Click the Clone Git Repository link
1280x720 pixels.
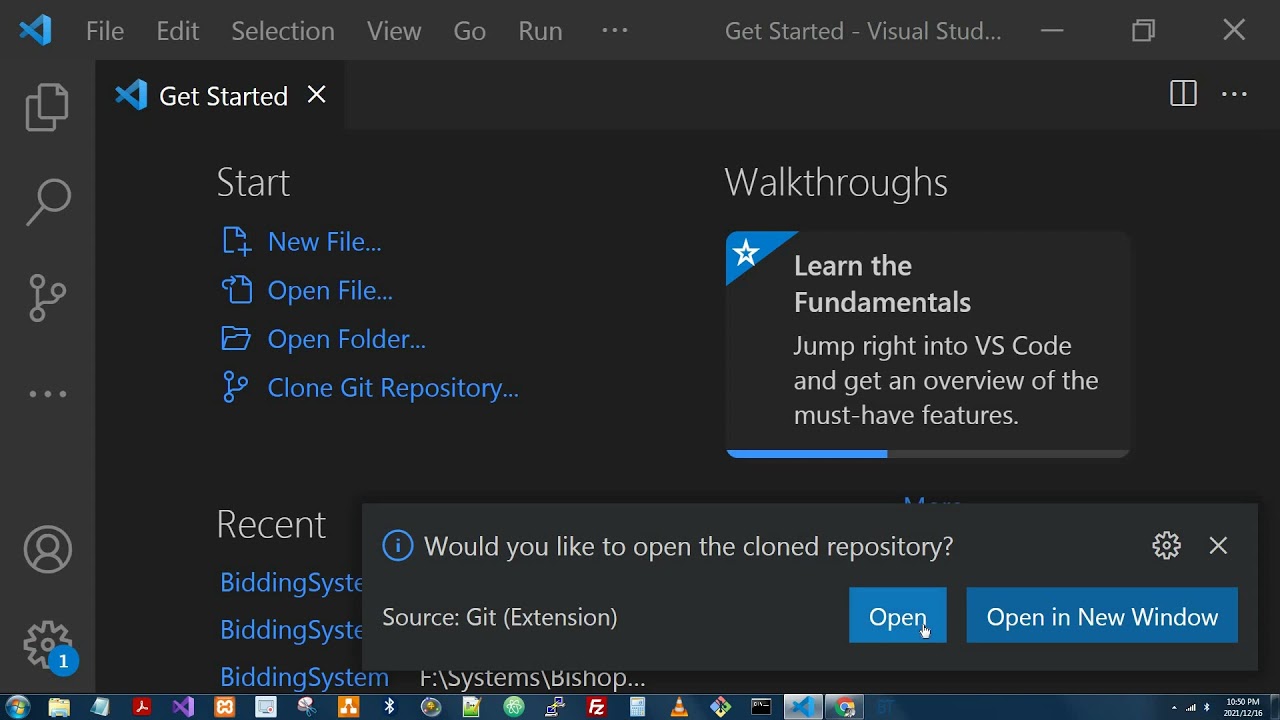pyautogui.click(x=392, y=388)
